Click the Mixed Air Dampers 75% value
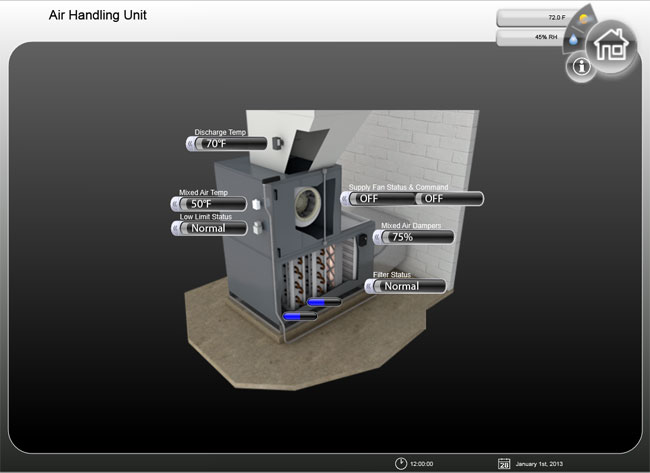 pos(414,237)
